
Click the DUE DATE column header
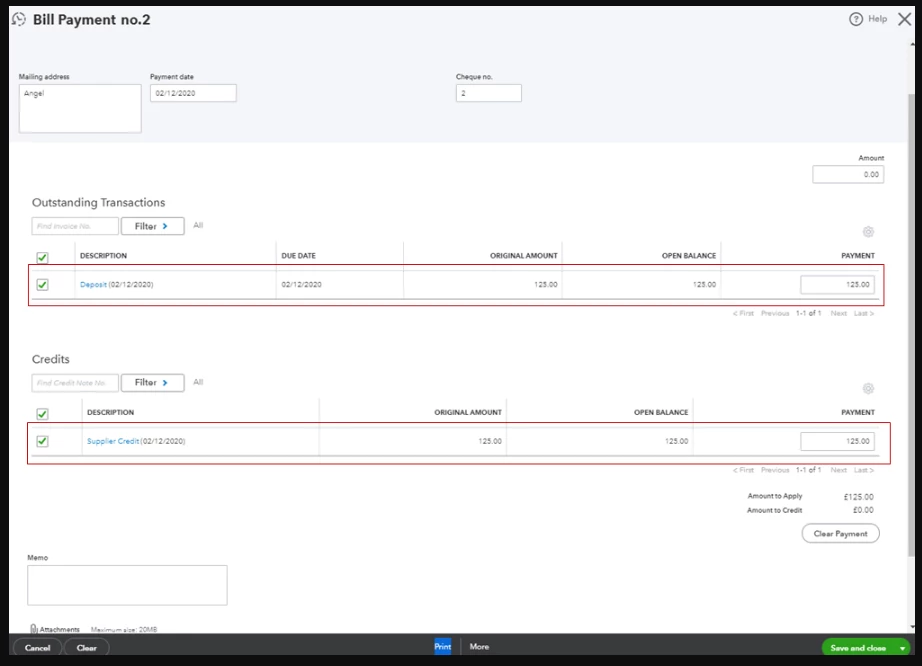pos(298,256)
